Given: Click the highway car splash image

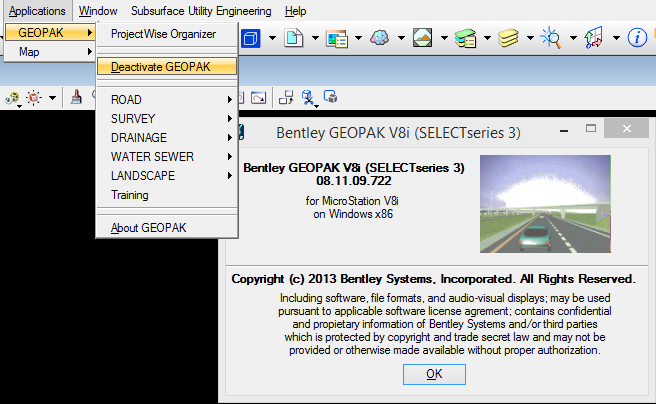Looking at the screenshot, I should tap(545, 204).
